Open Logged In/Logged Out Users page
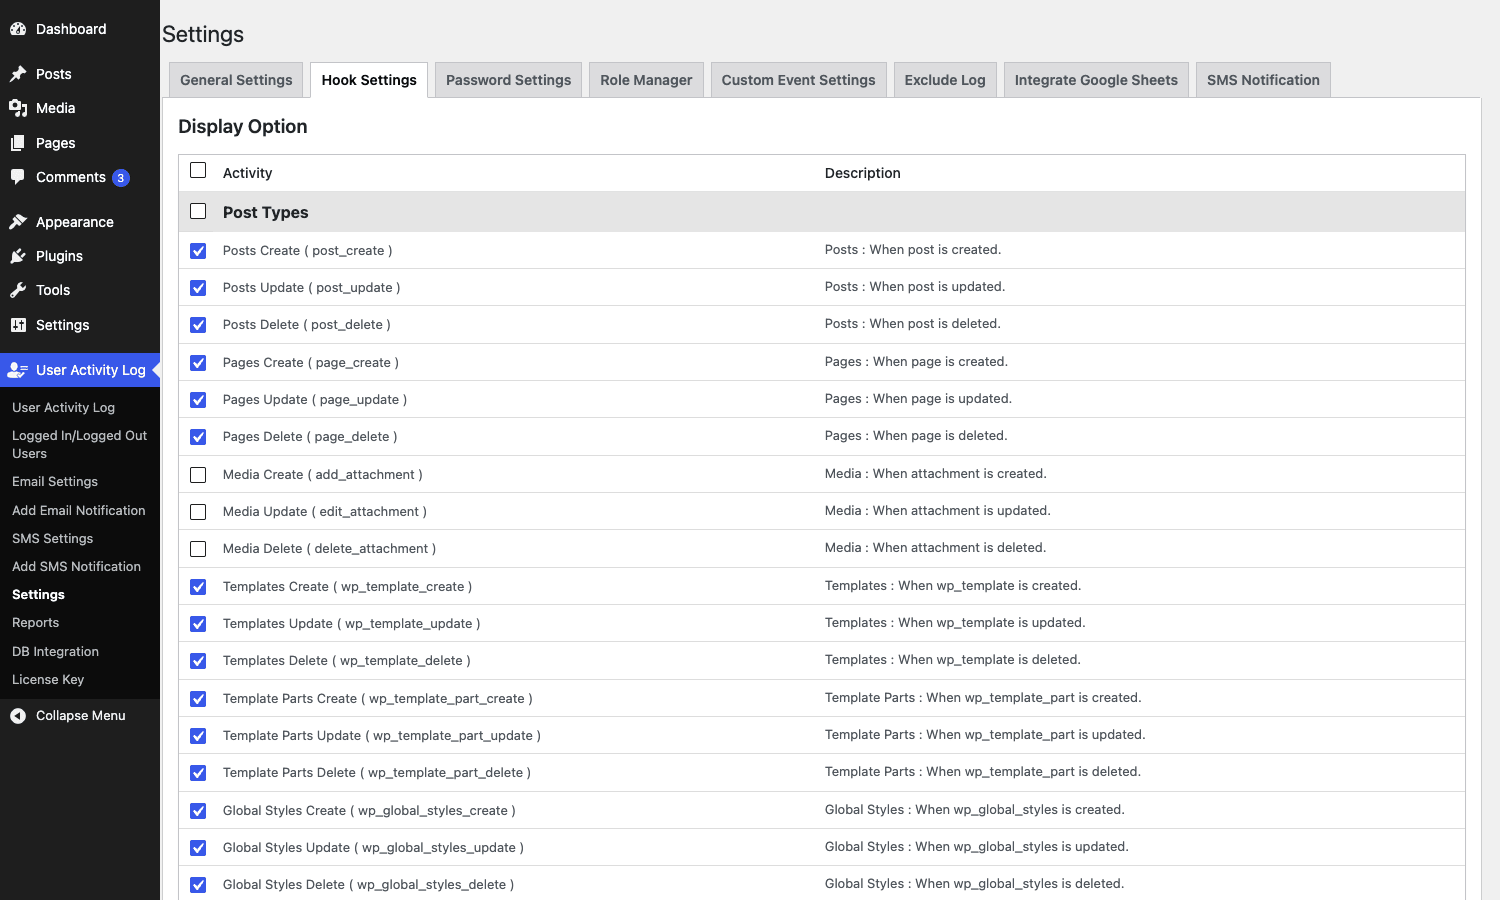 [79, 444]
